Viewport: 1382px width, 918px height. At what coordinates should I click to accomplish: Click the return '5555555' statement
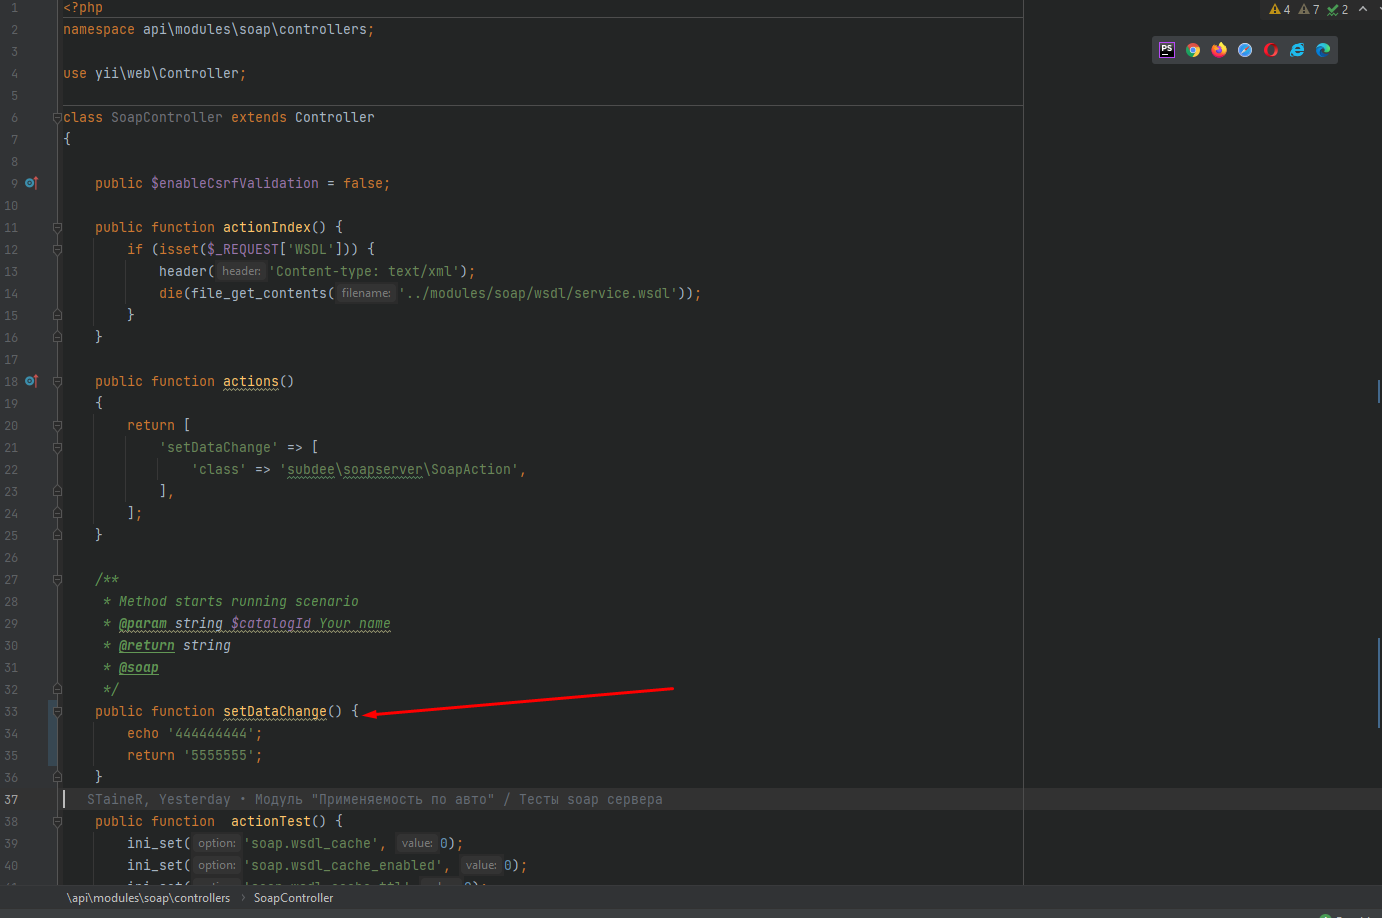pos(195,755)
